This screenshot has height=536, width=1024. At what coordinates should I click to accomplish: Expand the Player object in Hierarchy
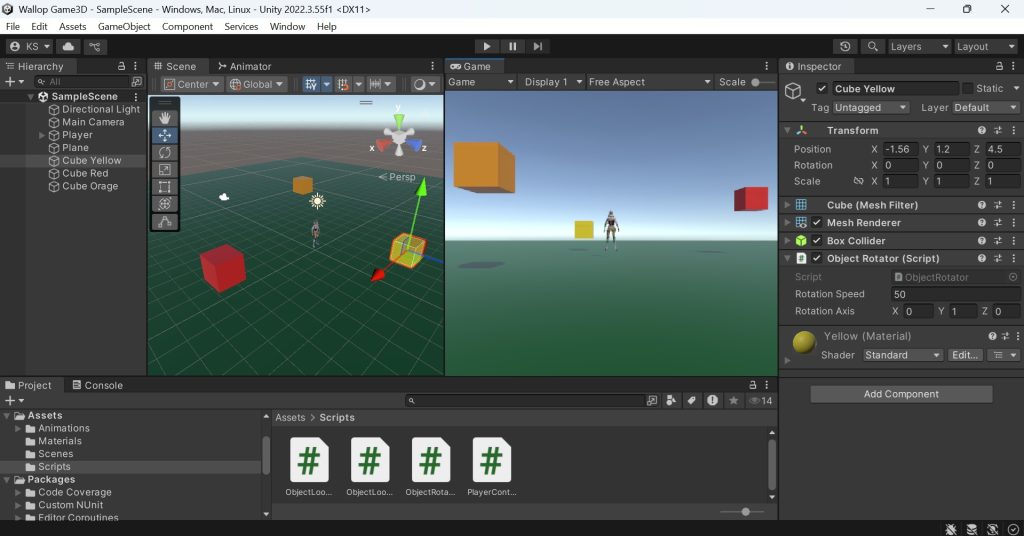42,135
